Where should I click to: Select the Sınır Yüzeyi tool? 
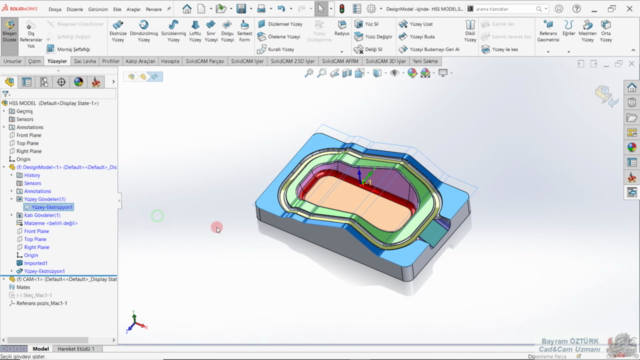211,32
